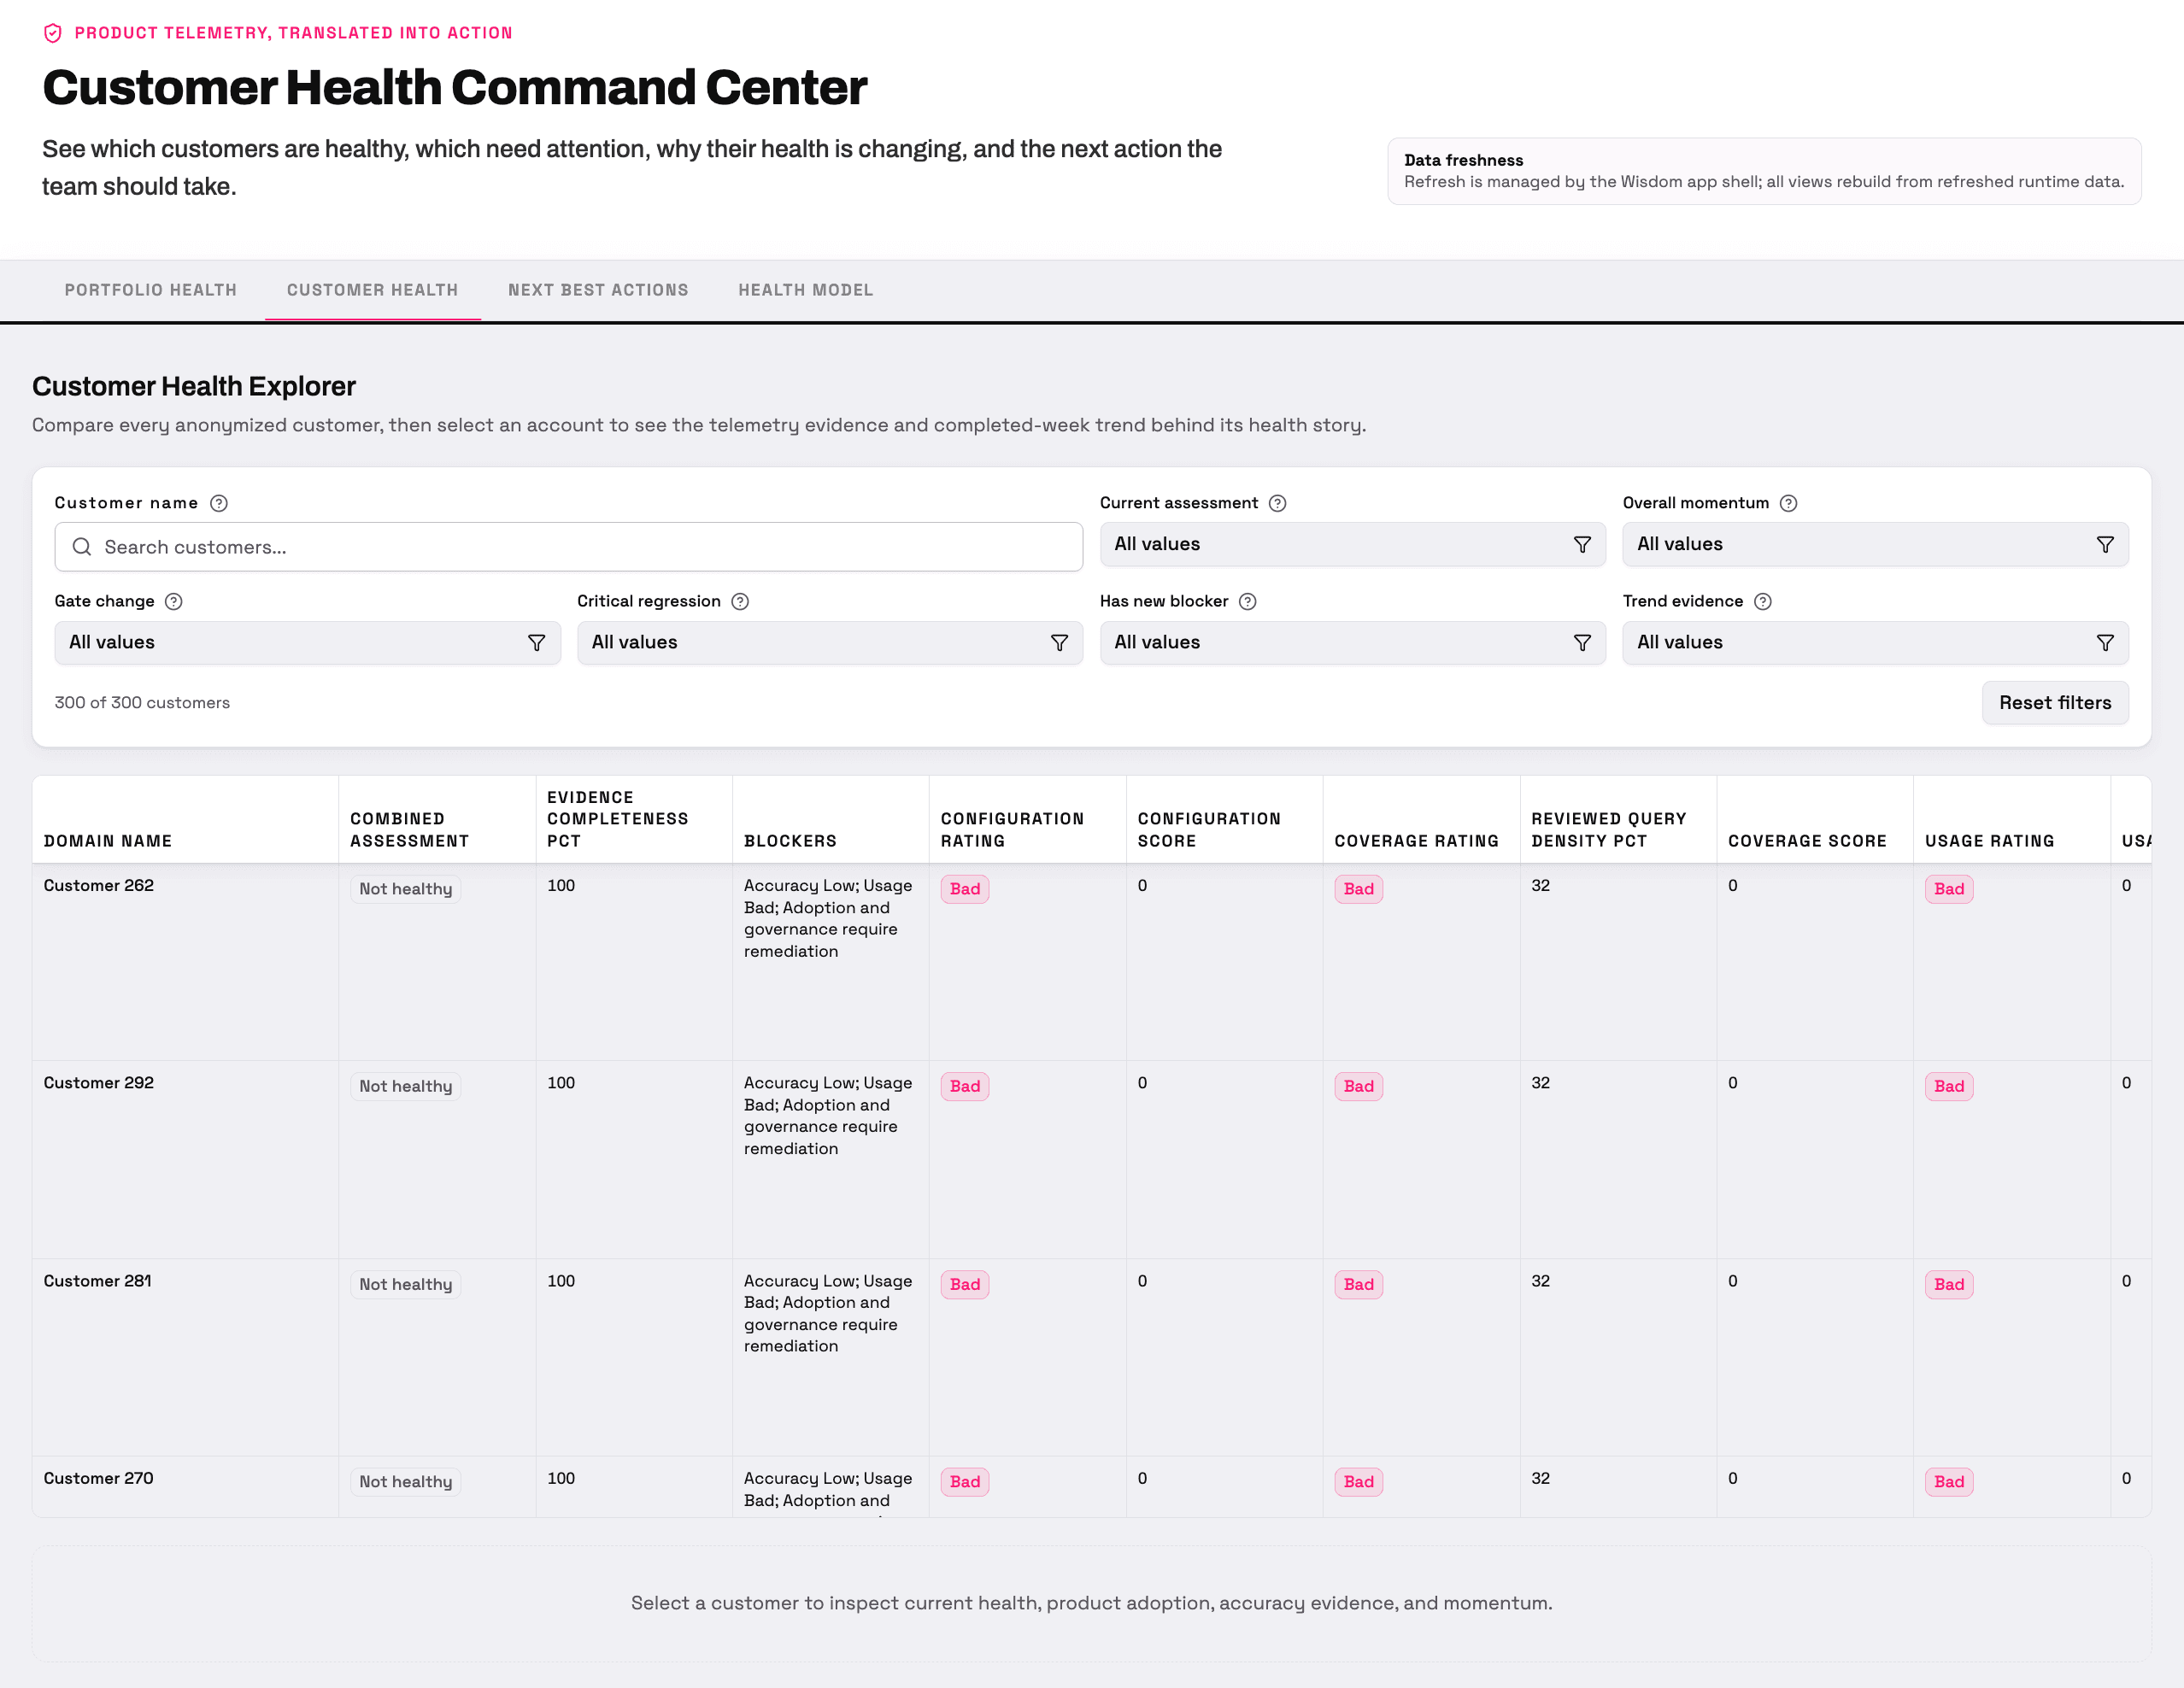Click the shield icon beside Product Telemetry
This screenshot has width=2184, height=1688.
coord(53,33)
